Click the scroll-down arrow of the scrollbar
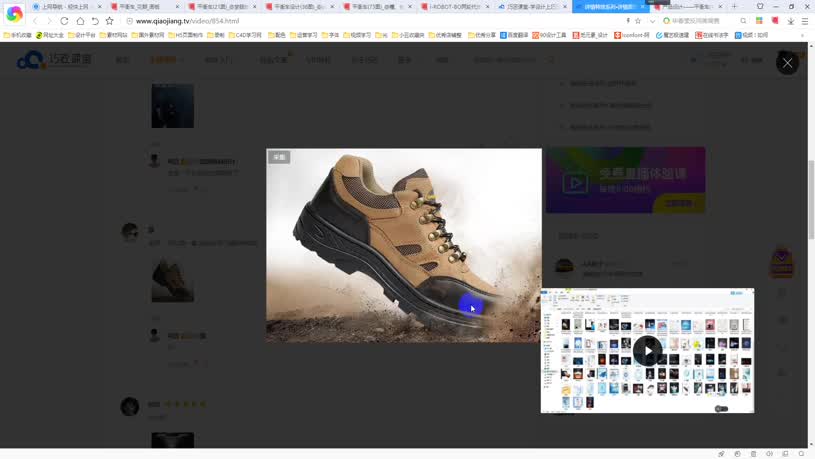Viewport: 815px width, 459px height. [811, 445]
